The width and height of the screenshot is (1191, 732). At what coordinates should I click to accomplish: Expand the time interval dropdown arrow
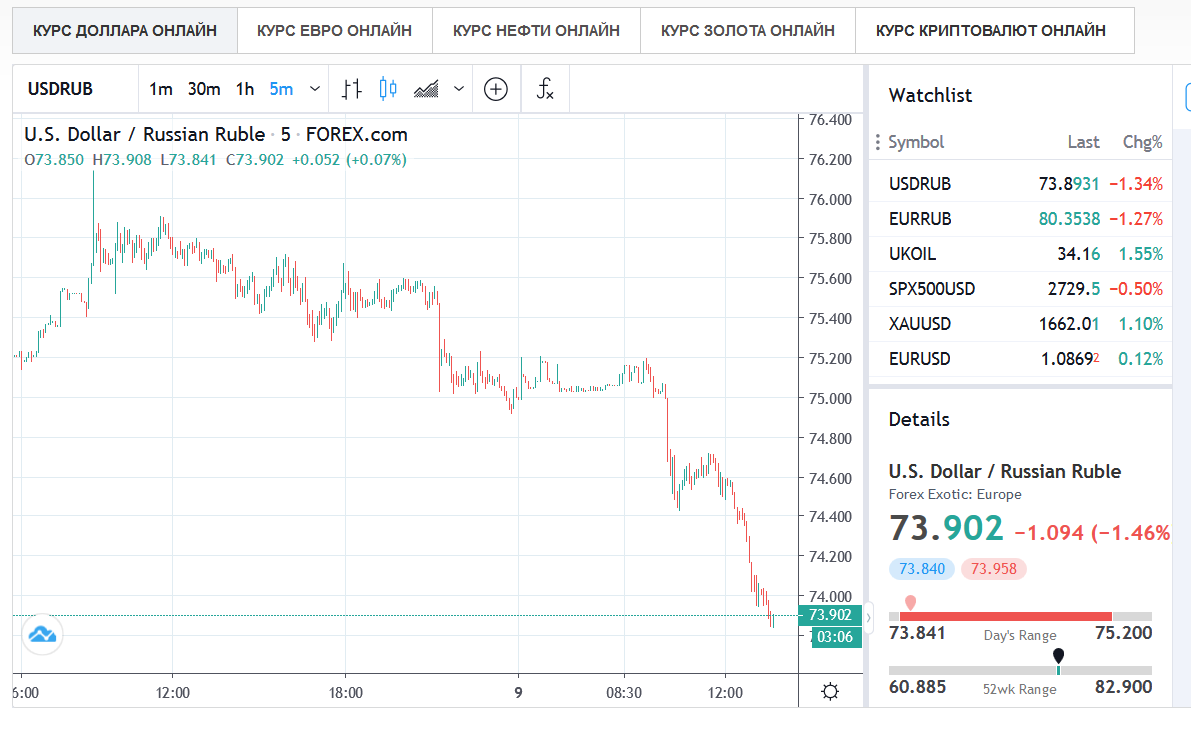pyautogui.click(x=314, y=89)
